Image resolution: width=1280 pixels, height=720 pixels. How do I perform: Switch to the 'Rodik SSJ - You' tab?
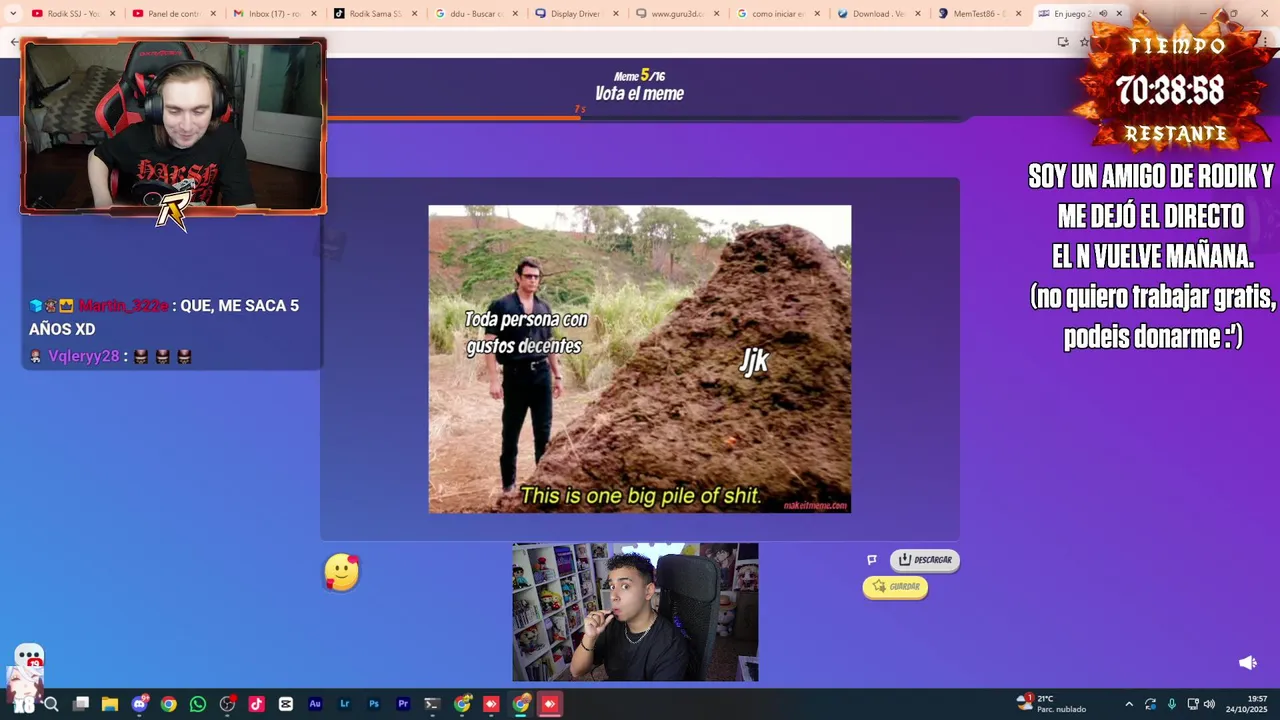click(x=72, y=14)
